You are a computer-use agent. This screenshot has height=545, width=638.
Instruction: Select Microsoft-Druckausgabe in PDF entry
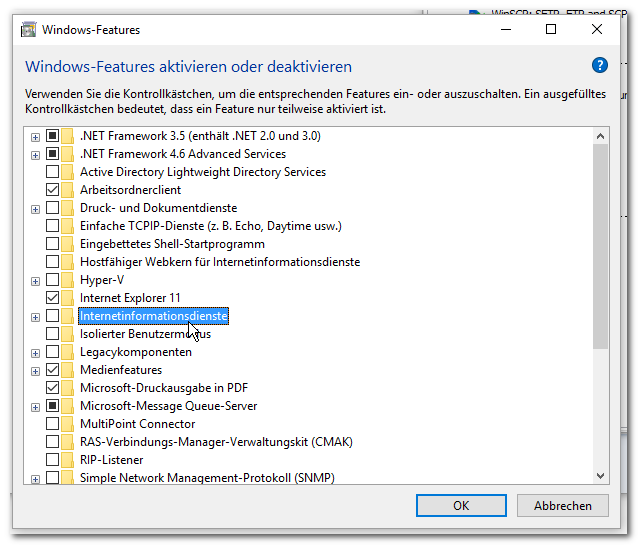point(164,388)
